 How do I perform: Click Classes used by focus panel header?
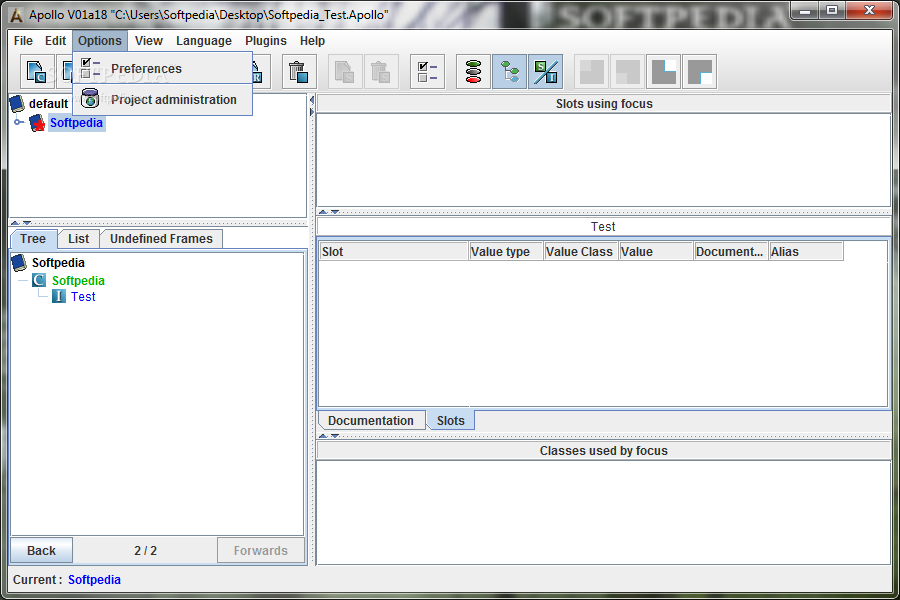click(x=604, y=451)
